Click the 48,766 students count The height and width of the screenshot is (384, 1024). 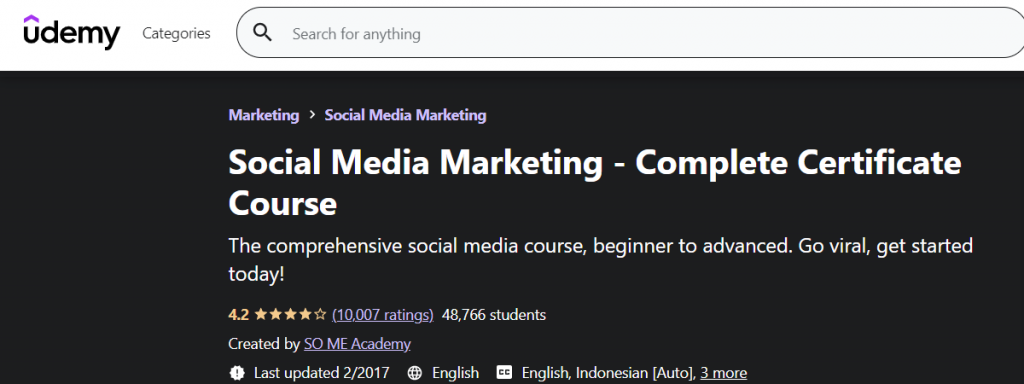(x=494, y=315)
